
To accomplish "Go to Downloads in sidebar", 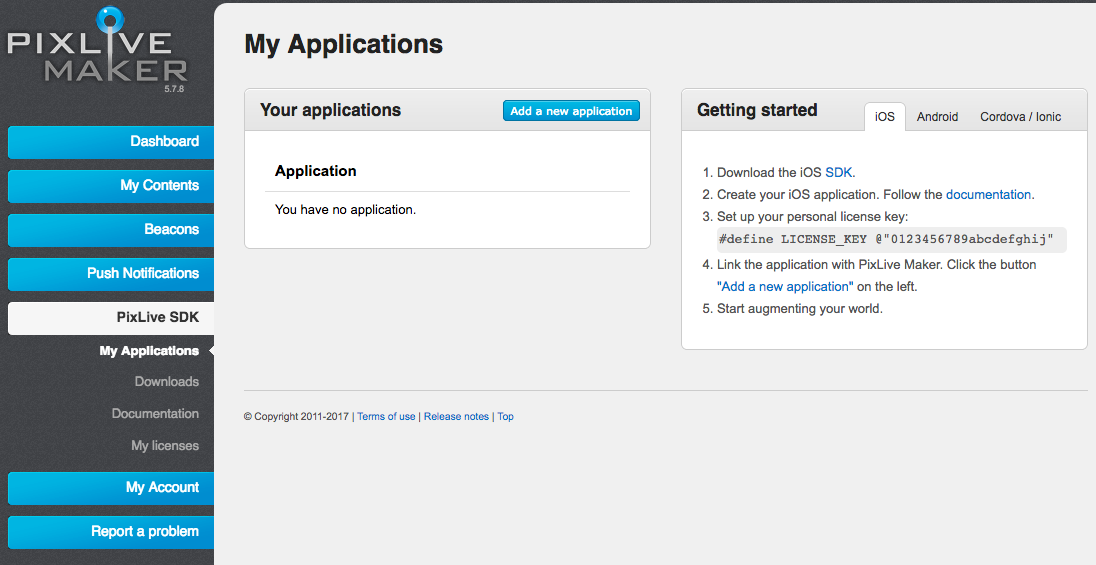I will pos(166,382).
